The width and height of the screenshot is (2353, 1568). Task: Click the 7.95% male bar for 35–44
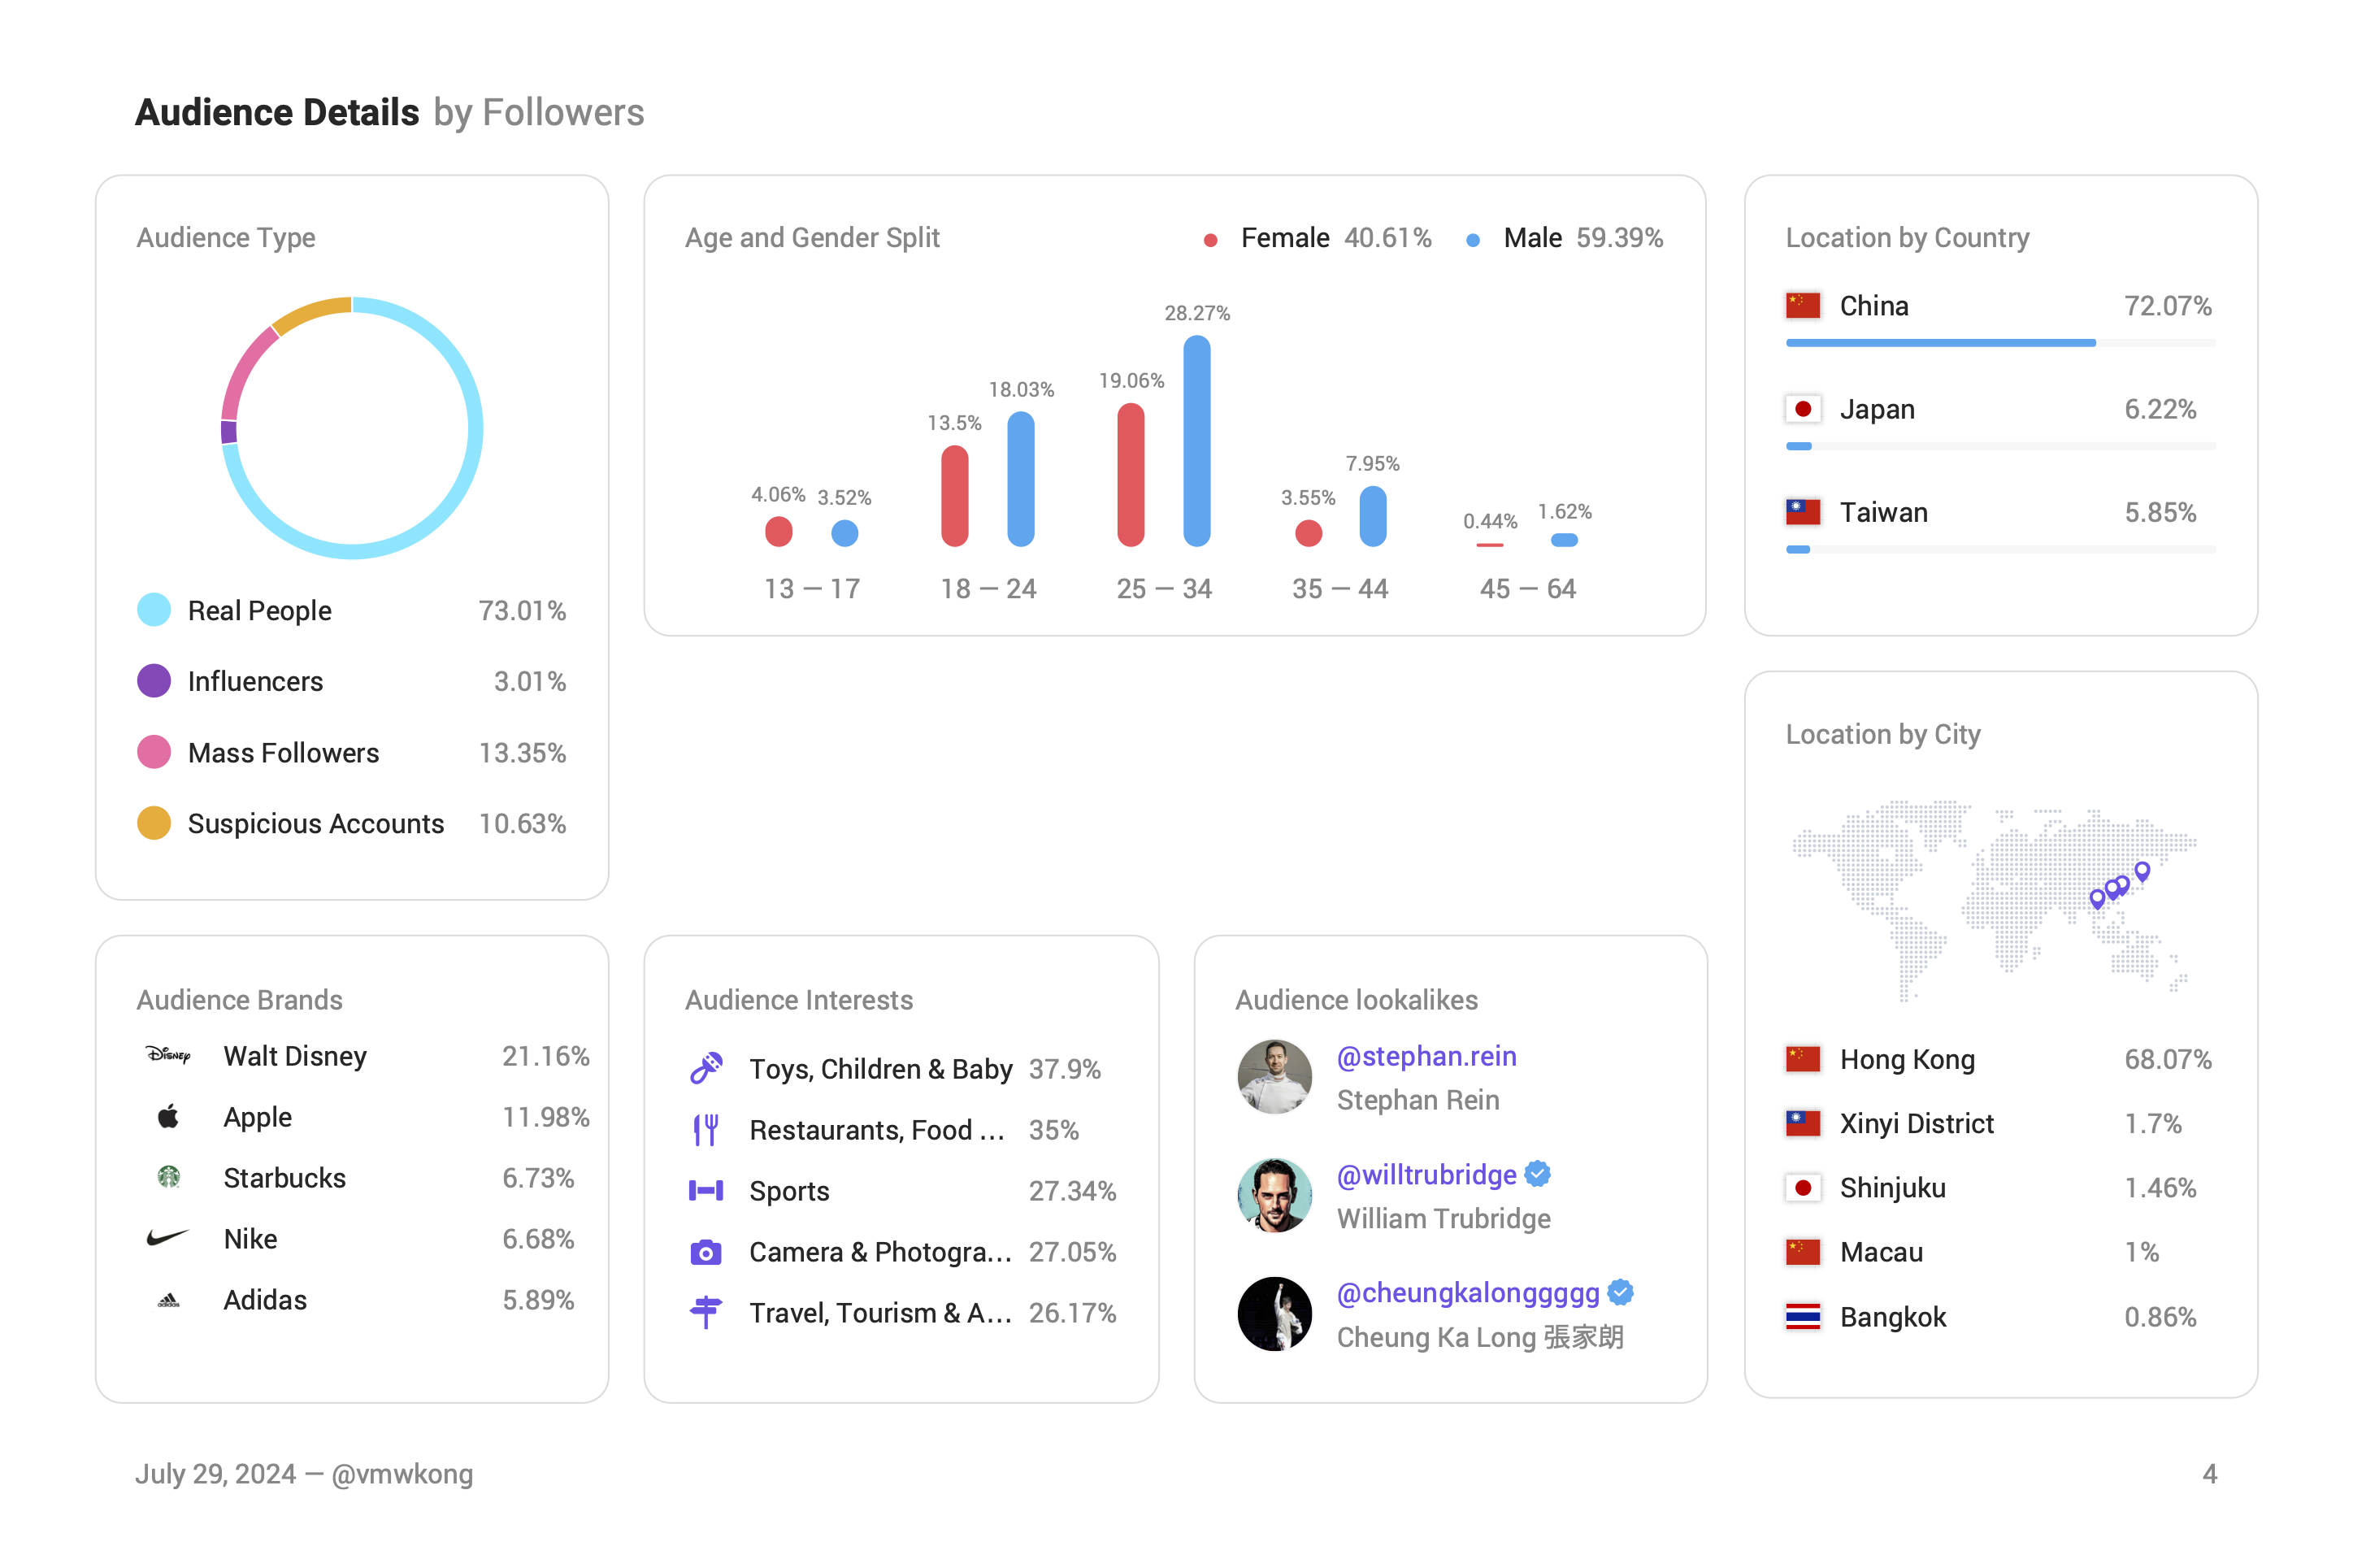tap(1373, 516)
